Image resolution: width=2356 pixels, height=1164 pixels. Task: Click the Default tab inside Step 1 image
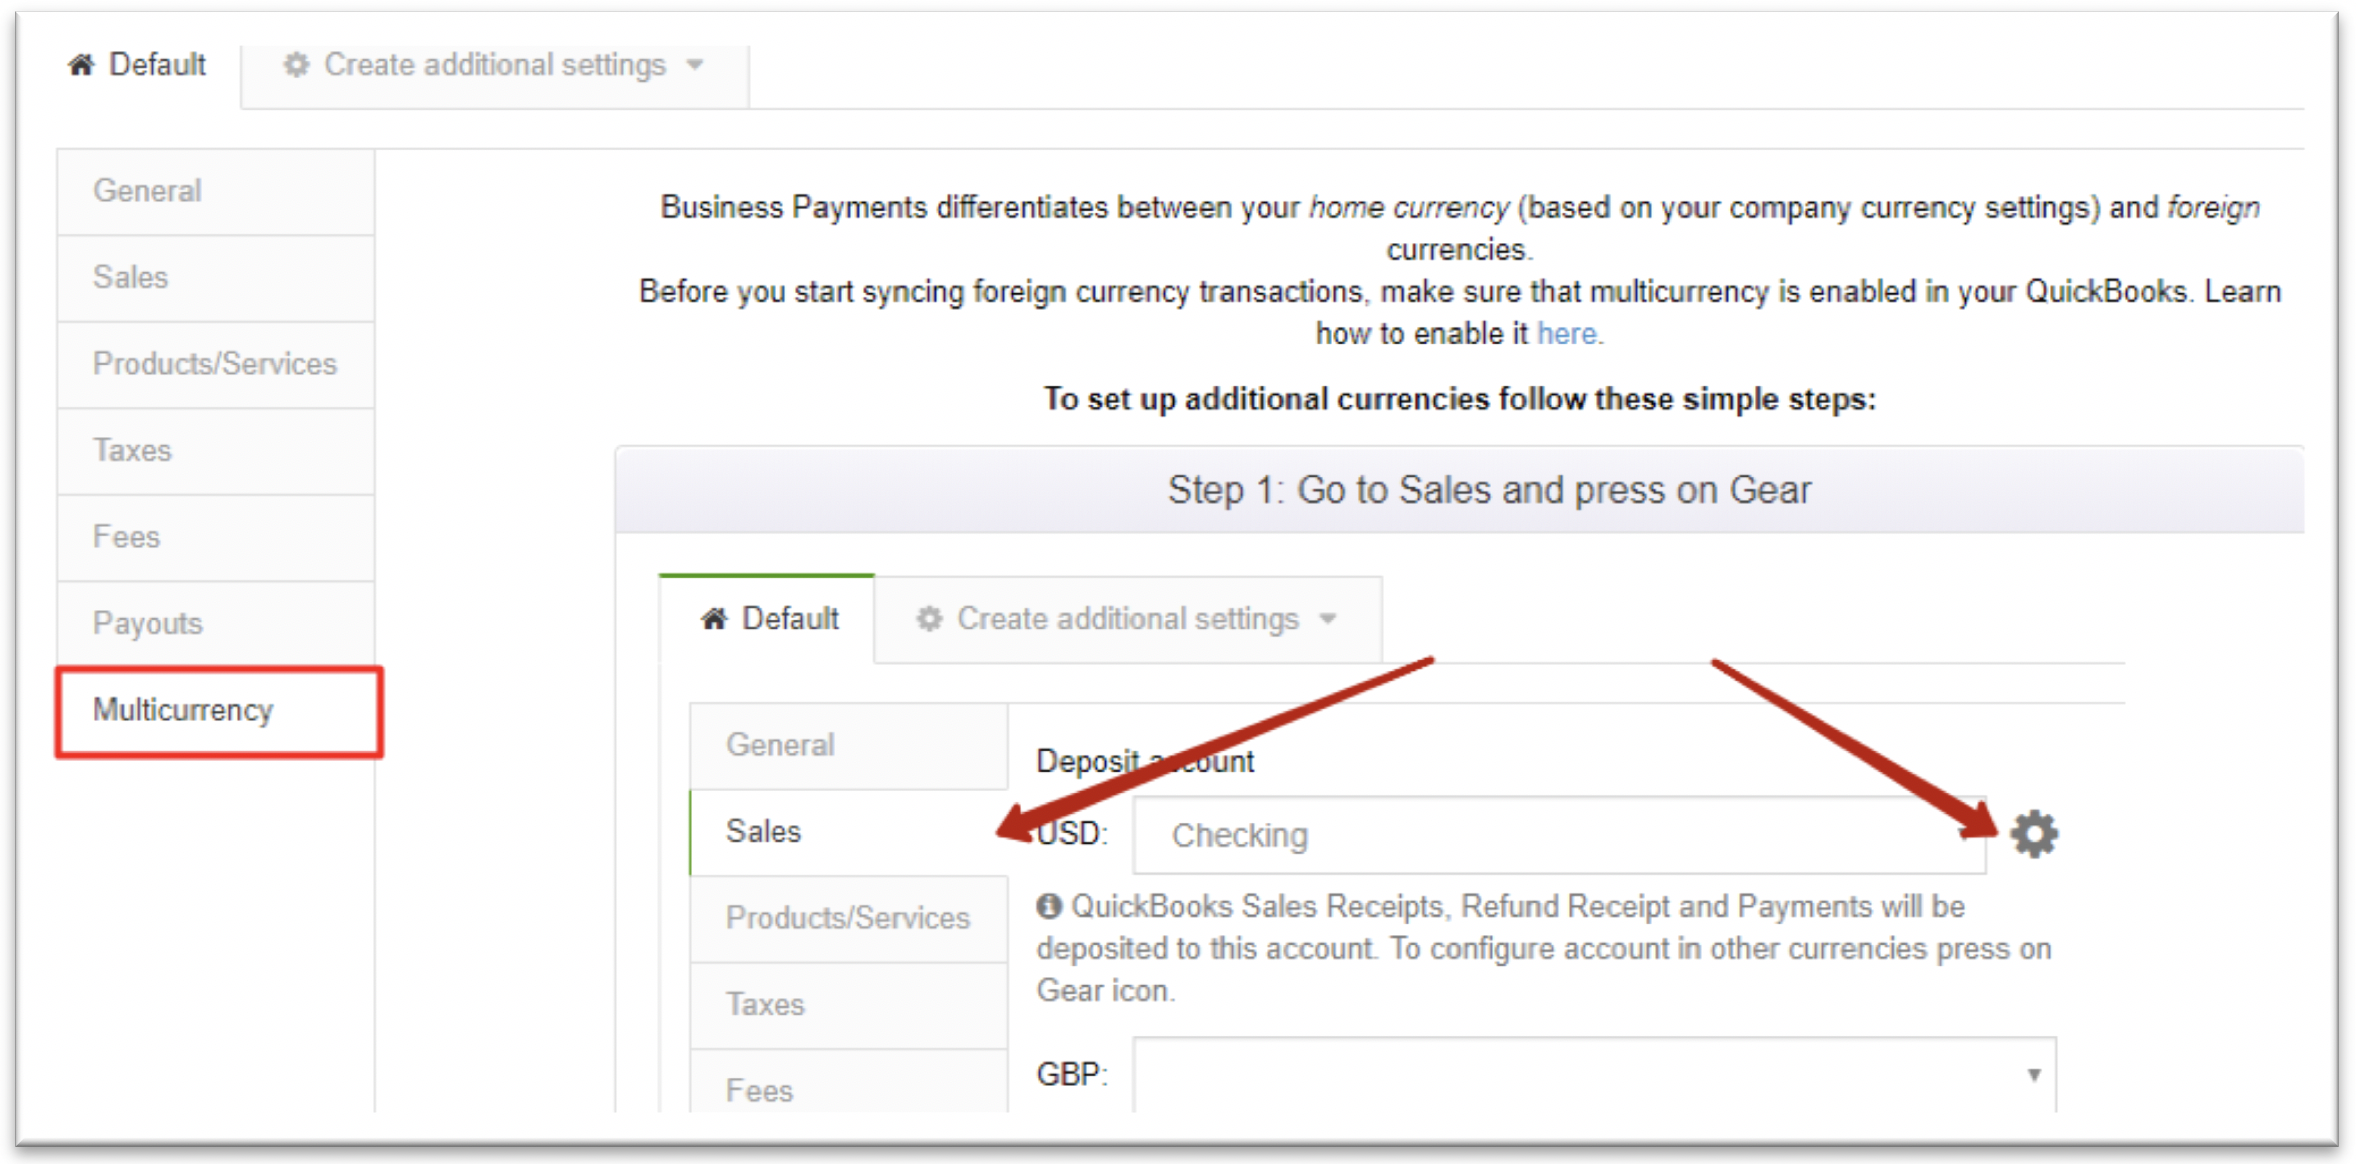click(767, 619)
